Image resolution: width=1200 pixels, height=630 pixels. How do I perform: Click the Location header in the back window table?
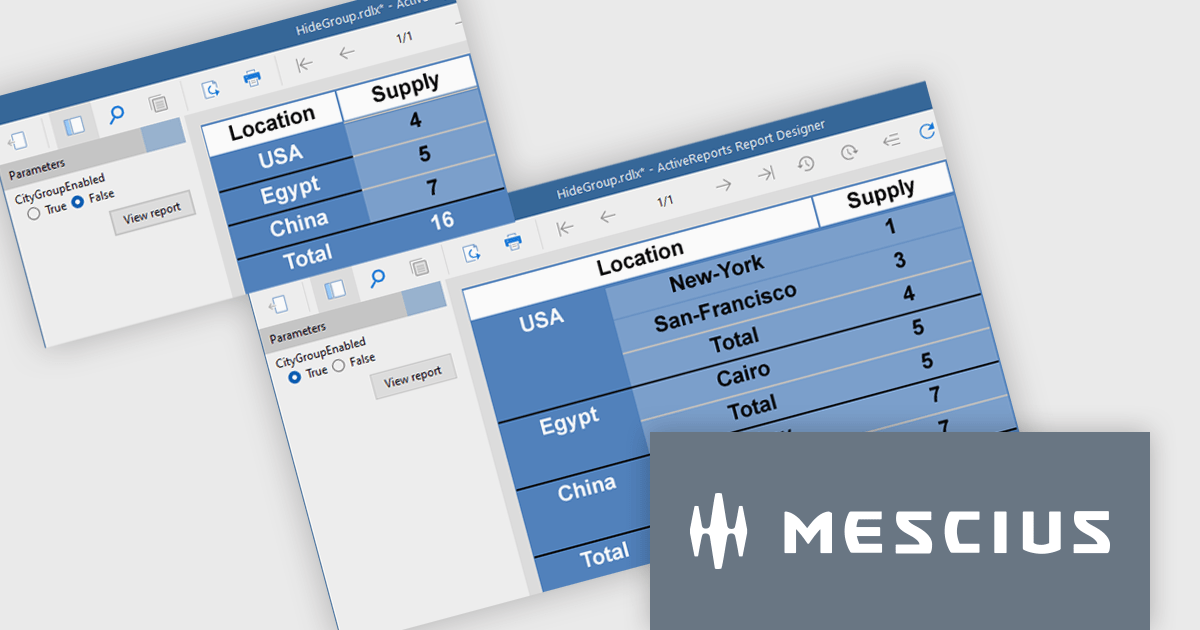click(271, 122)
